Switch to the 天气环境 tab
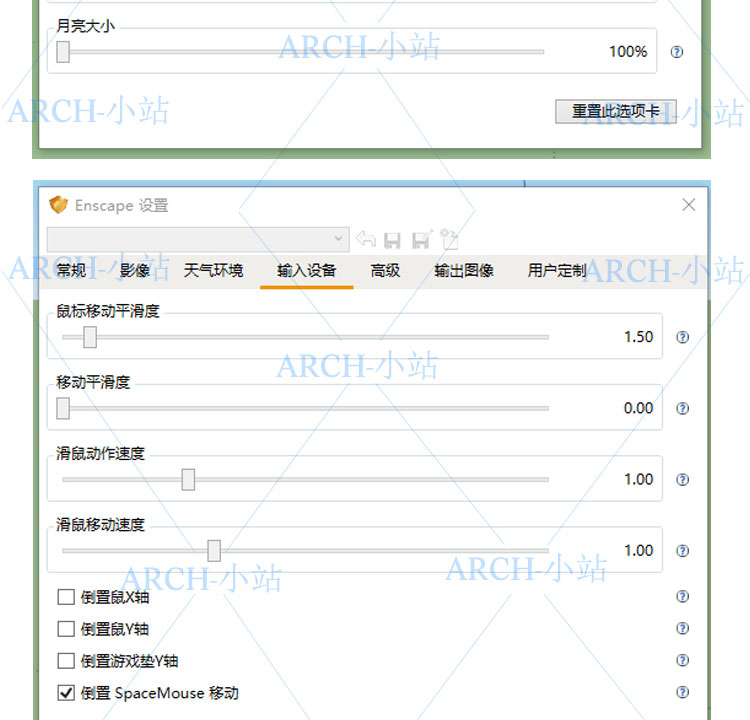The image size is (750, 720). click(213, 271)
